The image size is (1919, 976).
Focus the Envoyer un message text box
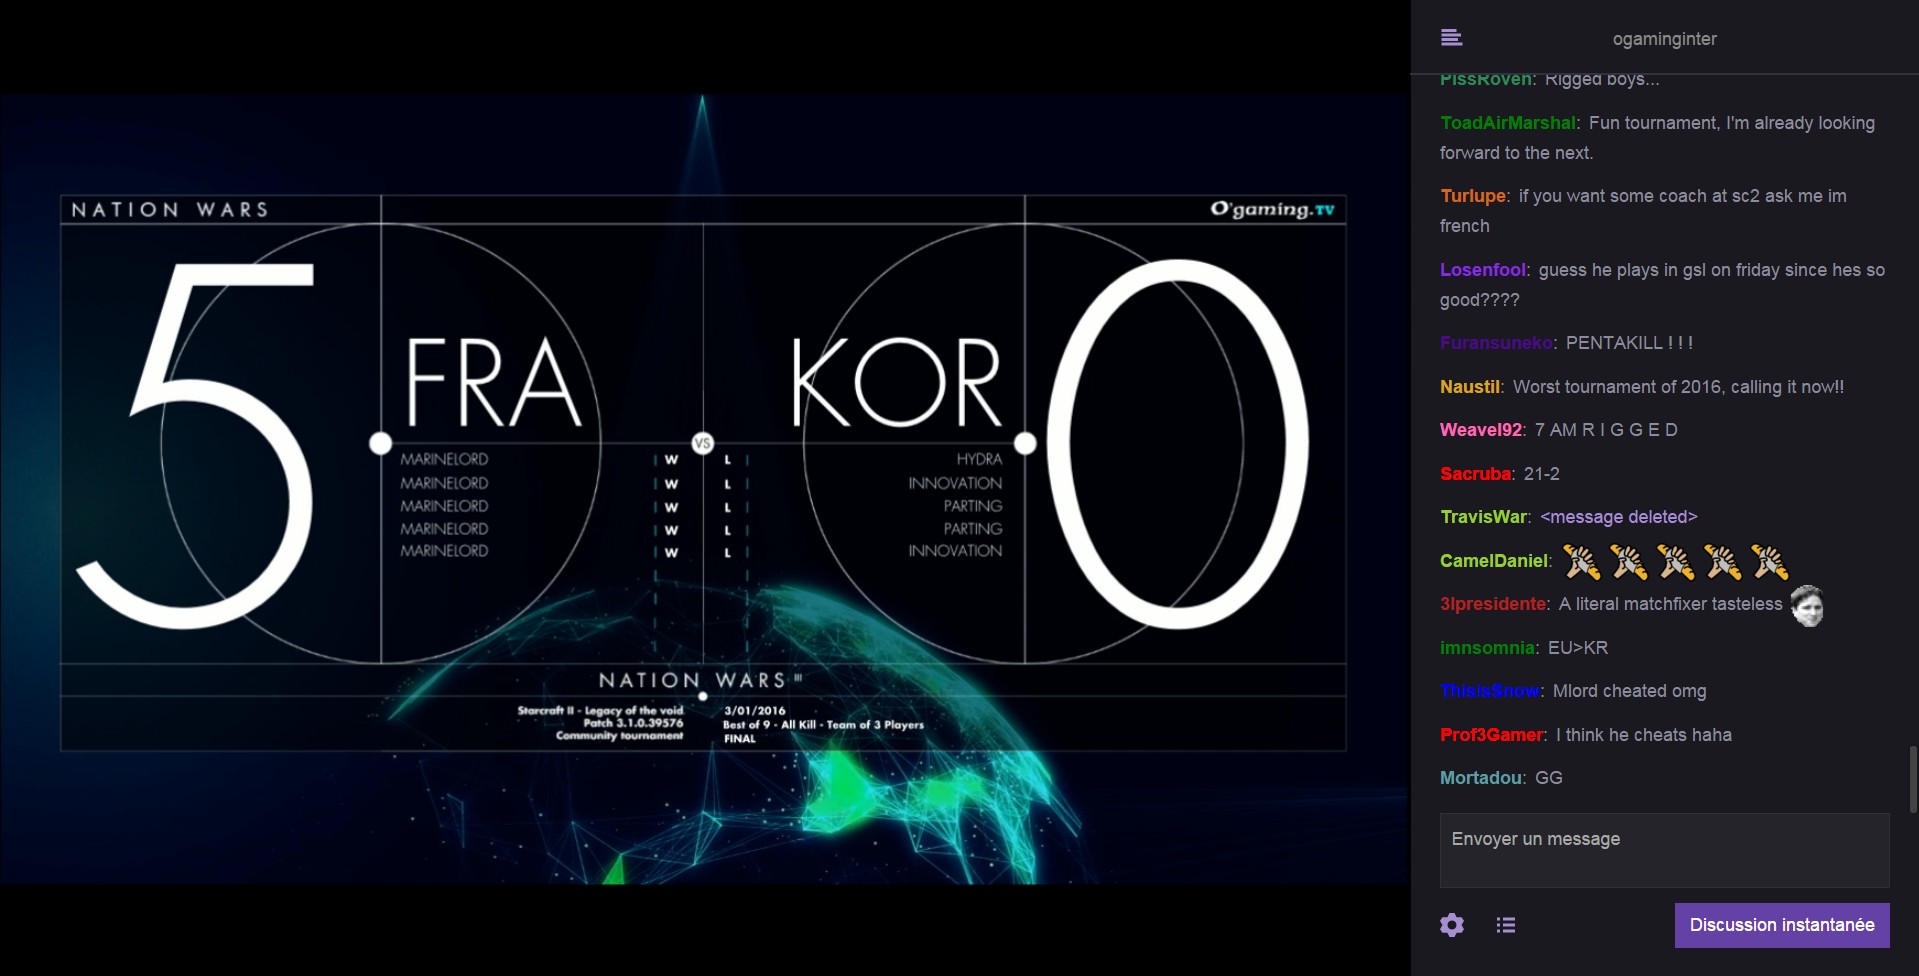(x=1664, y=850)
